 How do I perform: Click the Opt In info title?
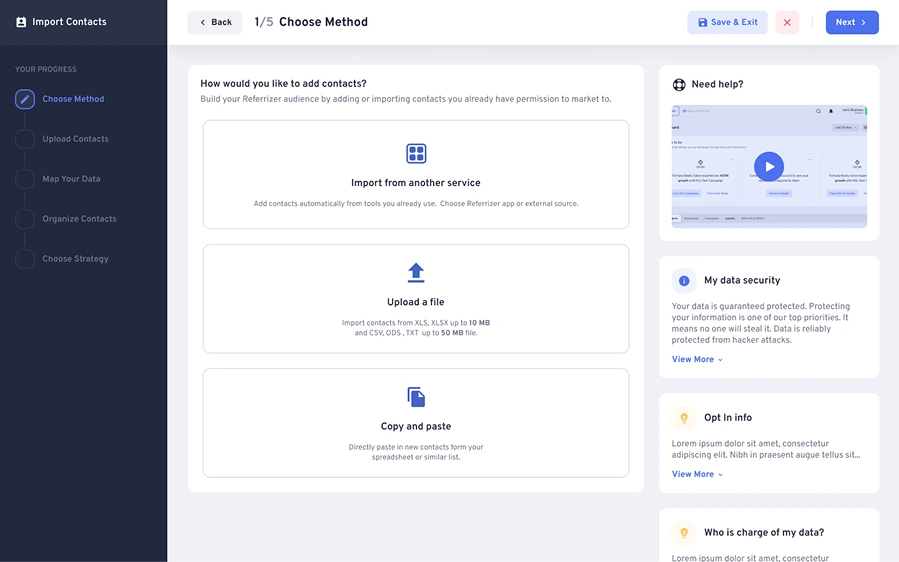click(728, 418)
